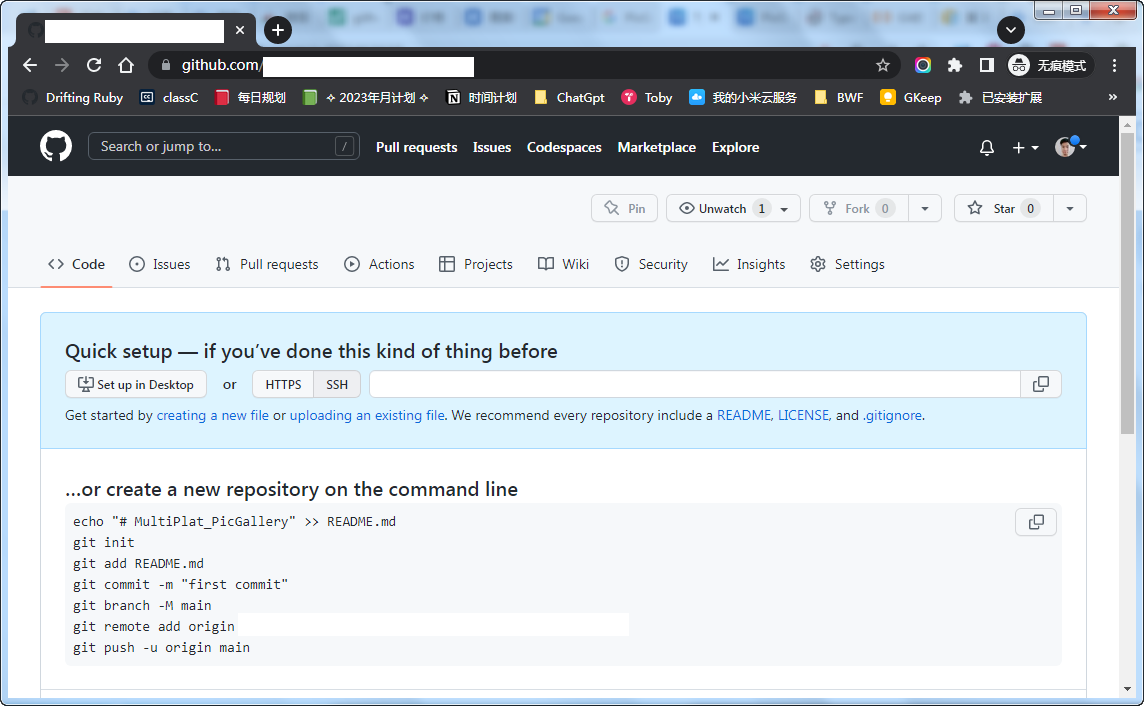Go back with the browser back arrow
1144x706 pixels.
[30, 66]
